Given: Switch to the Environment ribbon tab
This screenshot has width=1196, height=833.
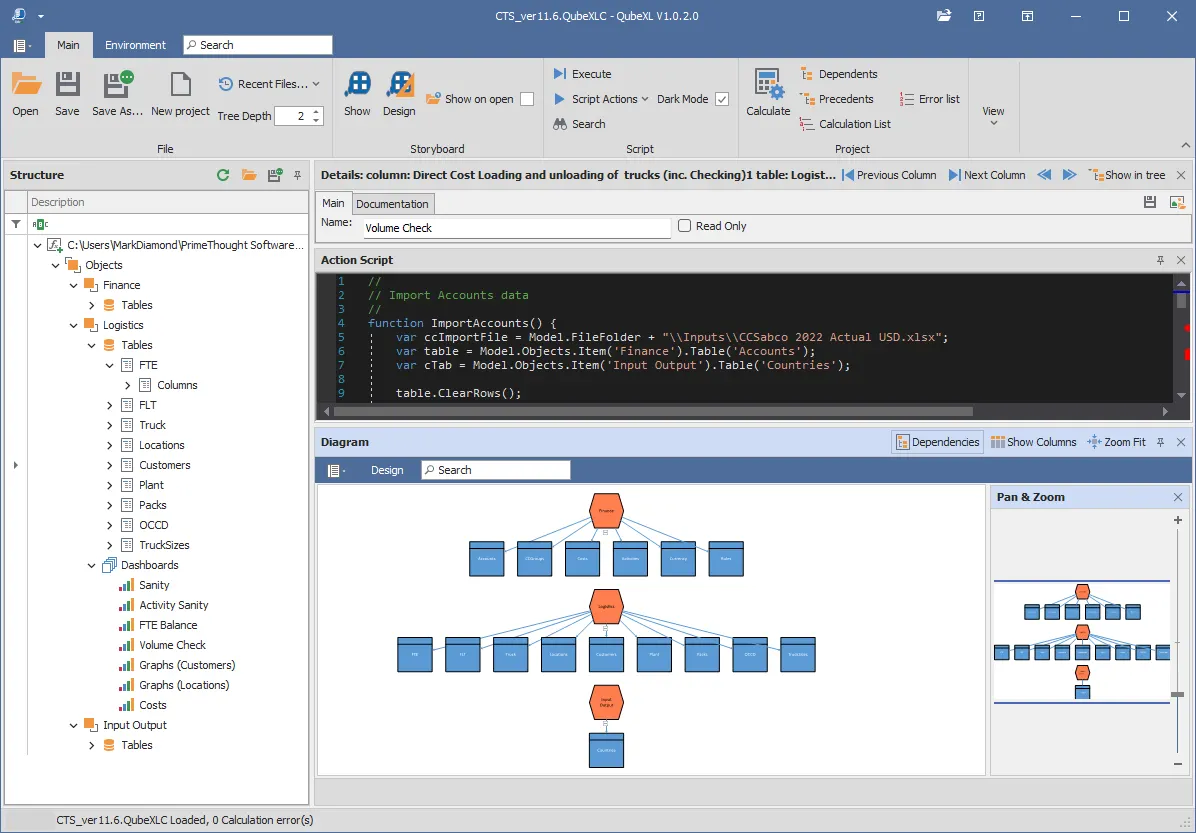Looking at the screenshot, I should pos(135,45).
